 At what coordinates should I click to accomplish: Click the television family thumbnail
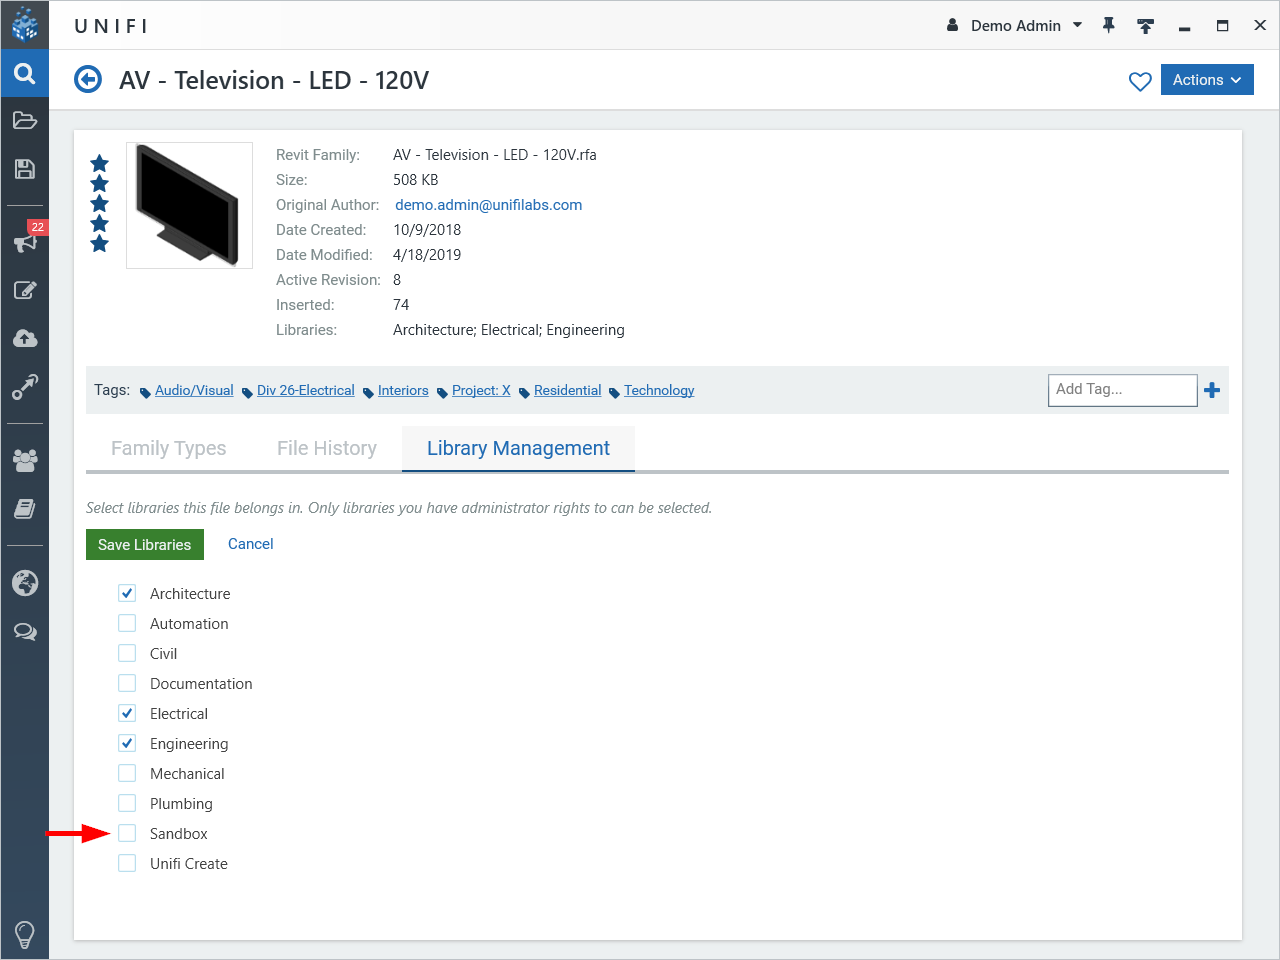pyautogui.click(x=189, y=205)
